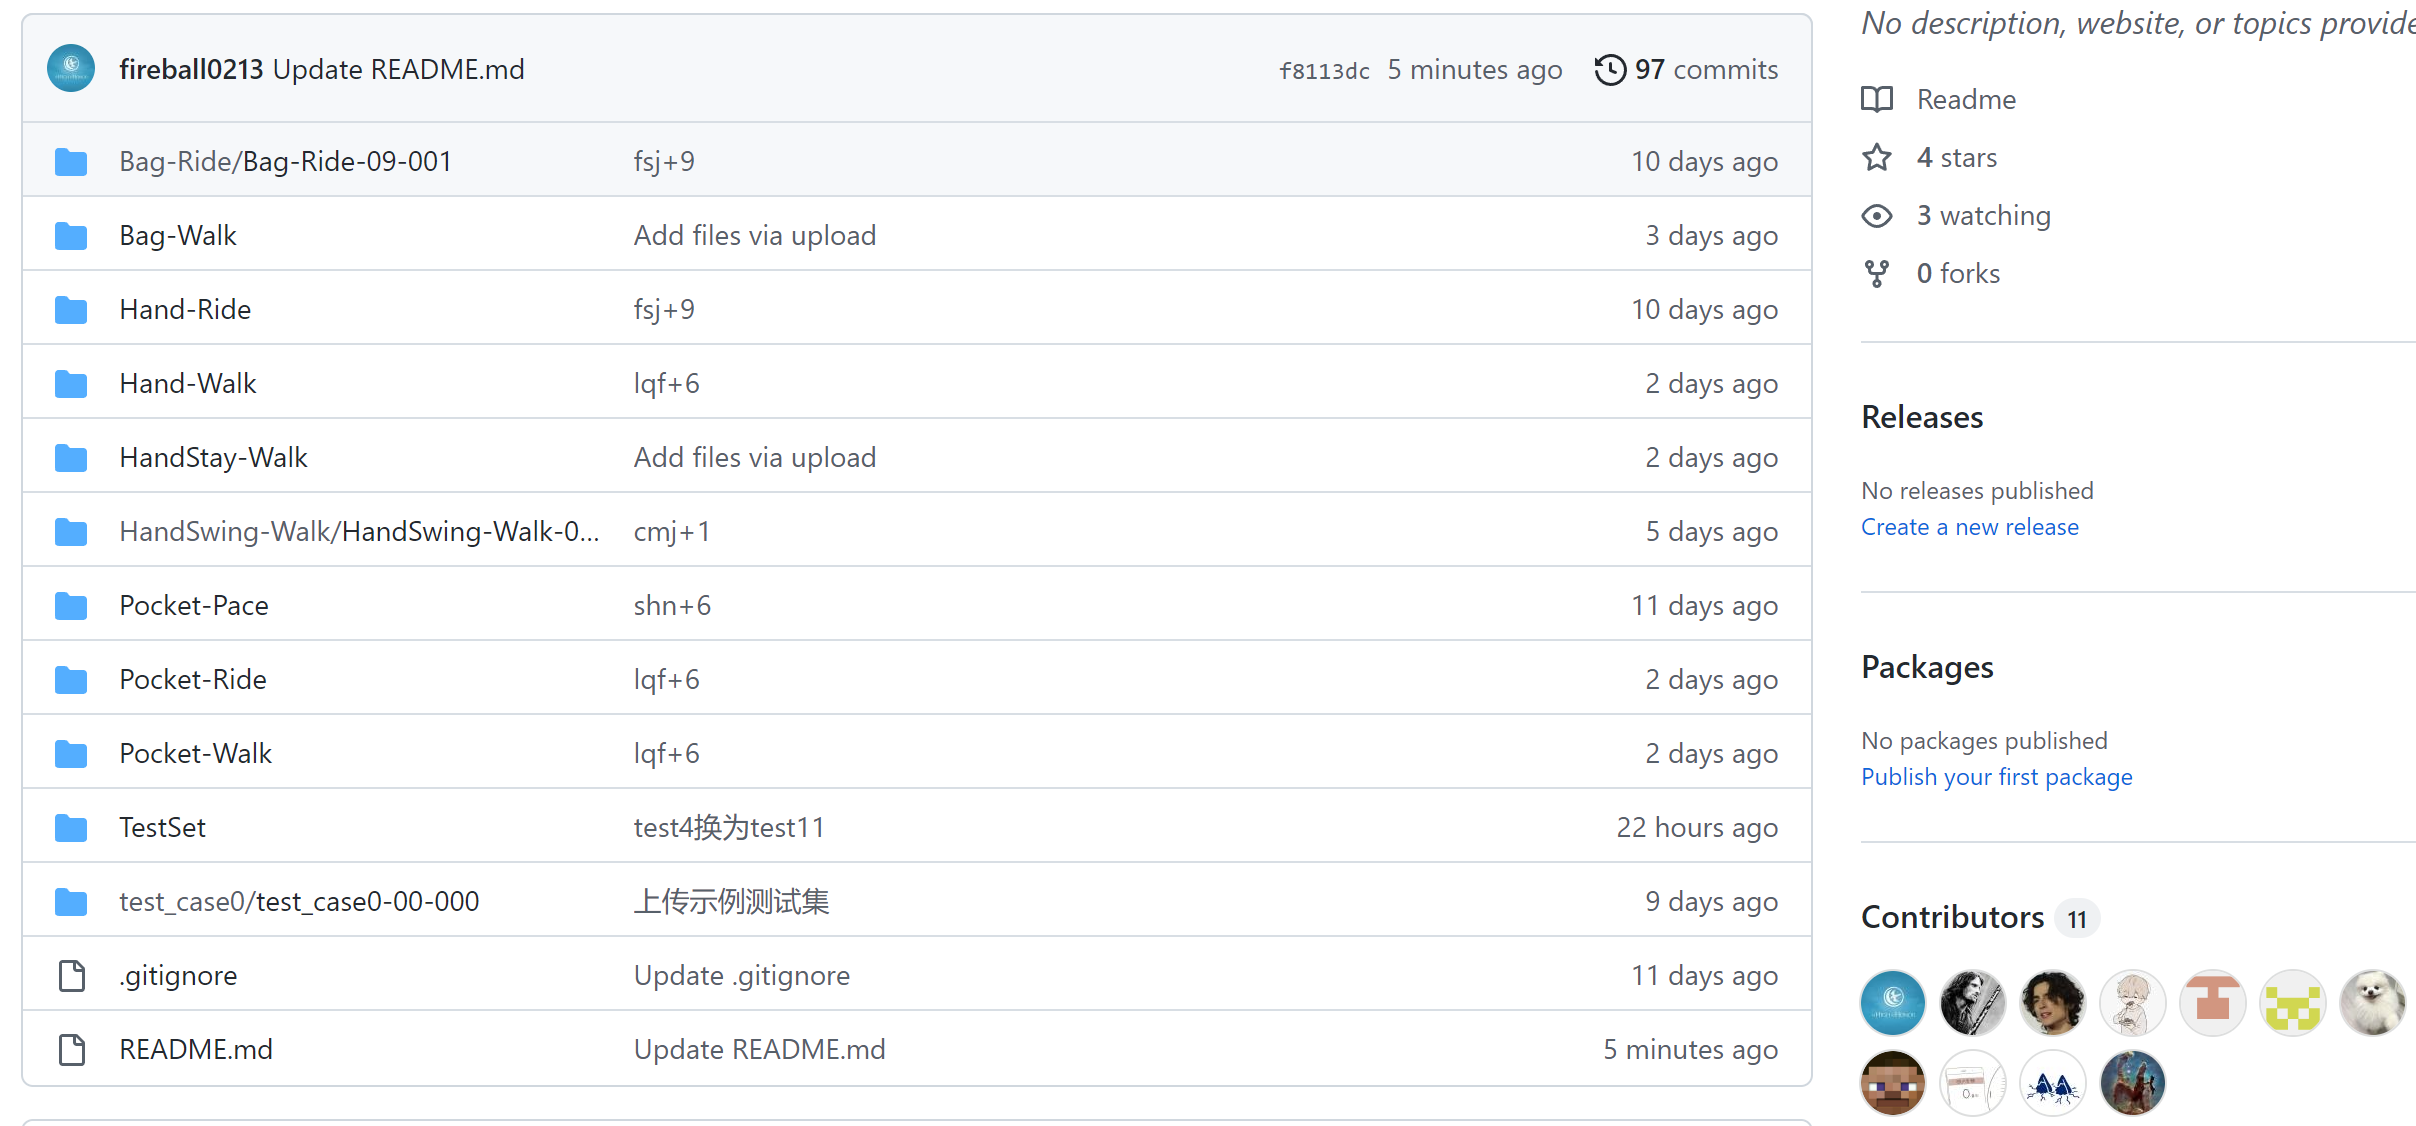Open Minecraft-style contributor avatar

(x=1892, y=1083)
